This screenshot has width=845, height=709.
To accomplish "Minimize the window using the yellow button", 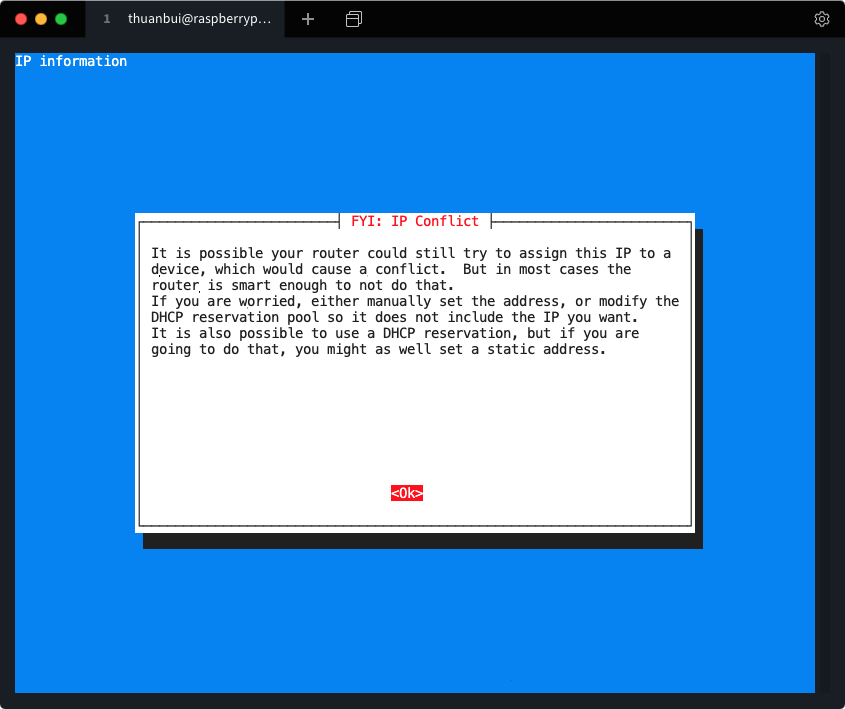I will (x=41, y=19).
